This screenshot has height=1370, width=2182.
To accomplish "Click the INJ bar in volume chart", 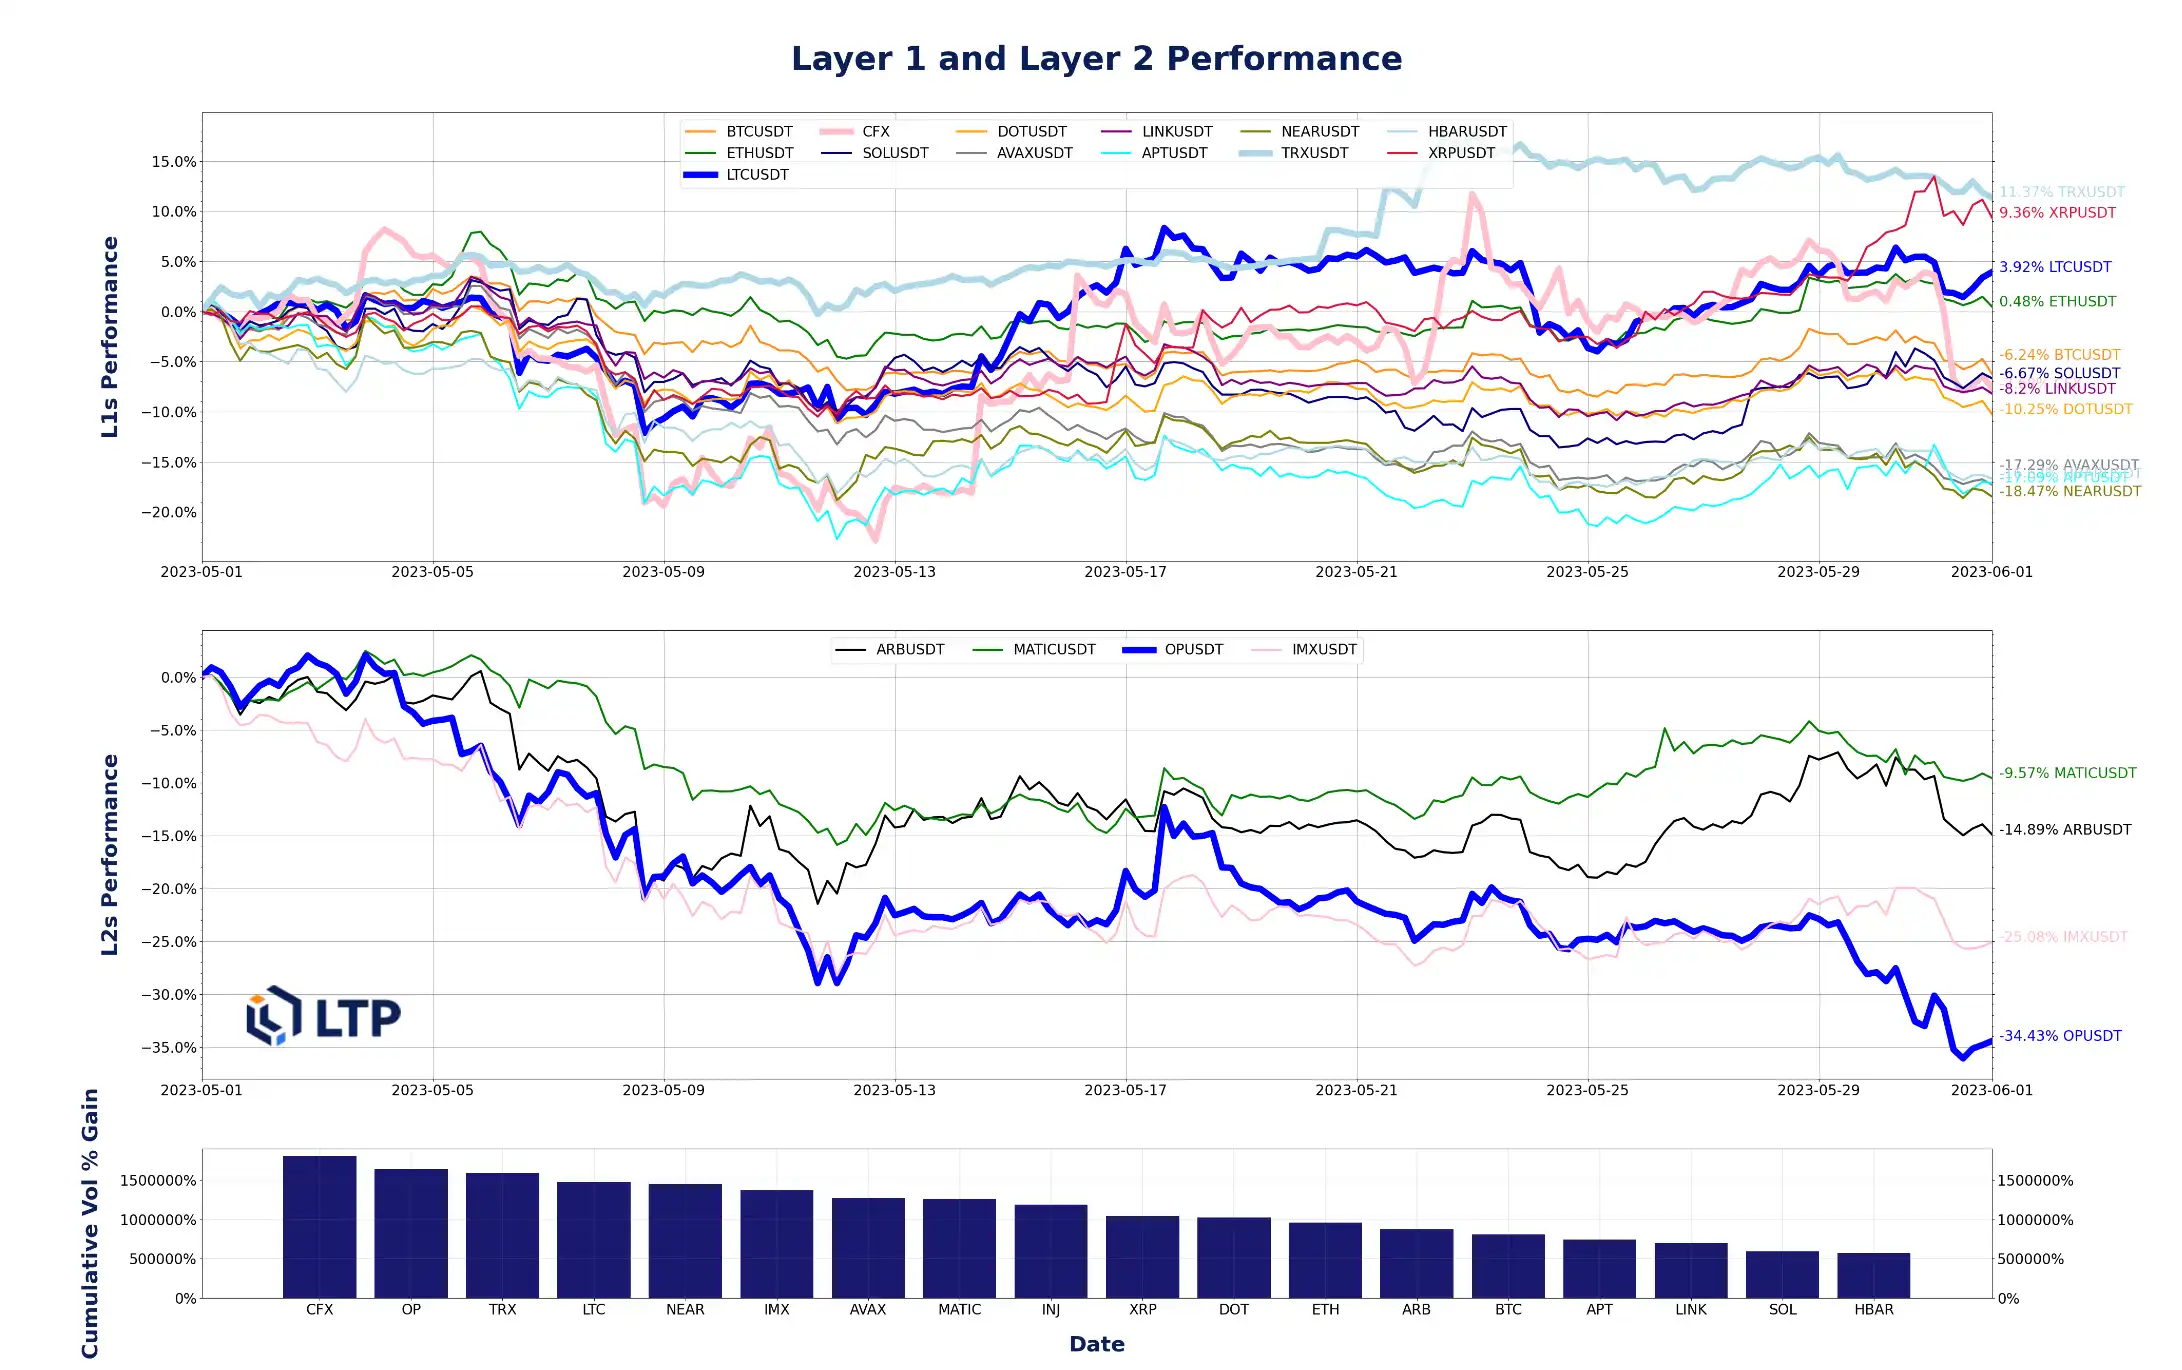I will pos(1051,1252).
